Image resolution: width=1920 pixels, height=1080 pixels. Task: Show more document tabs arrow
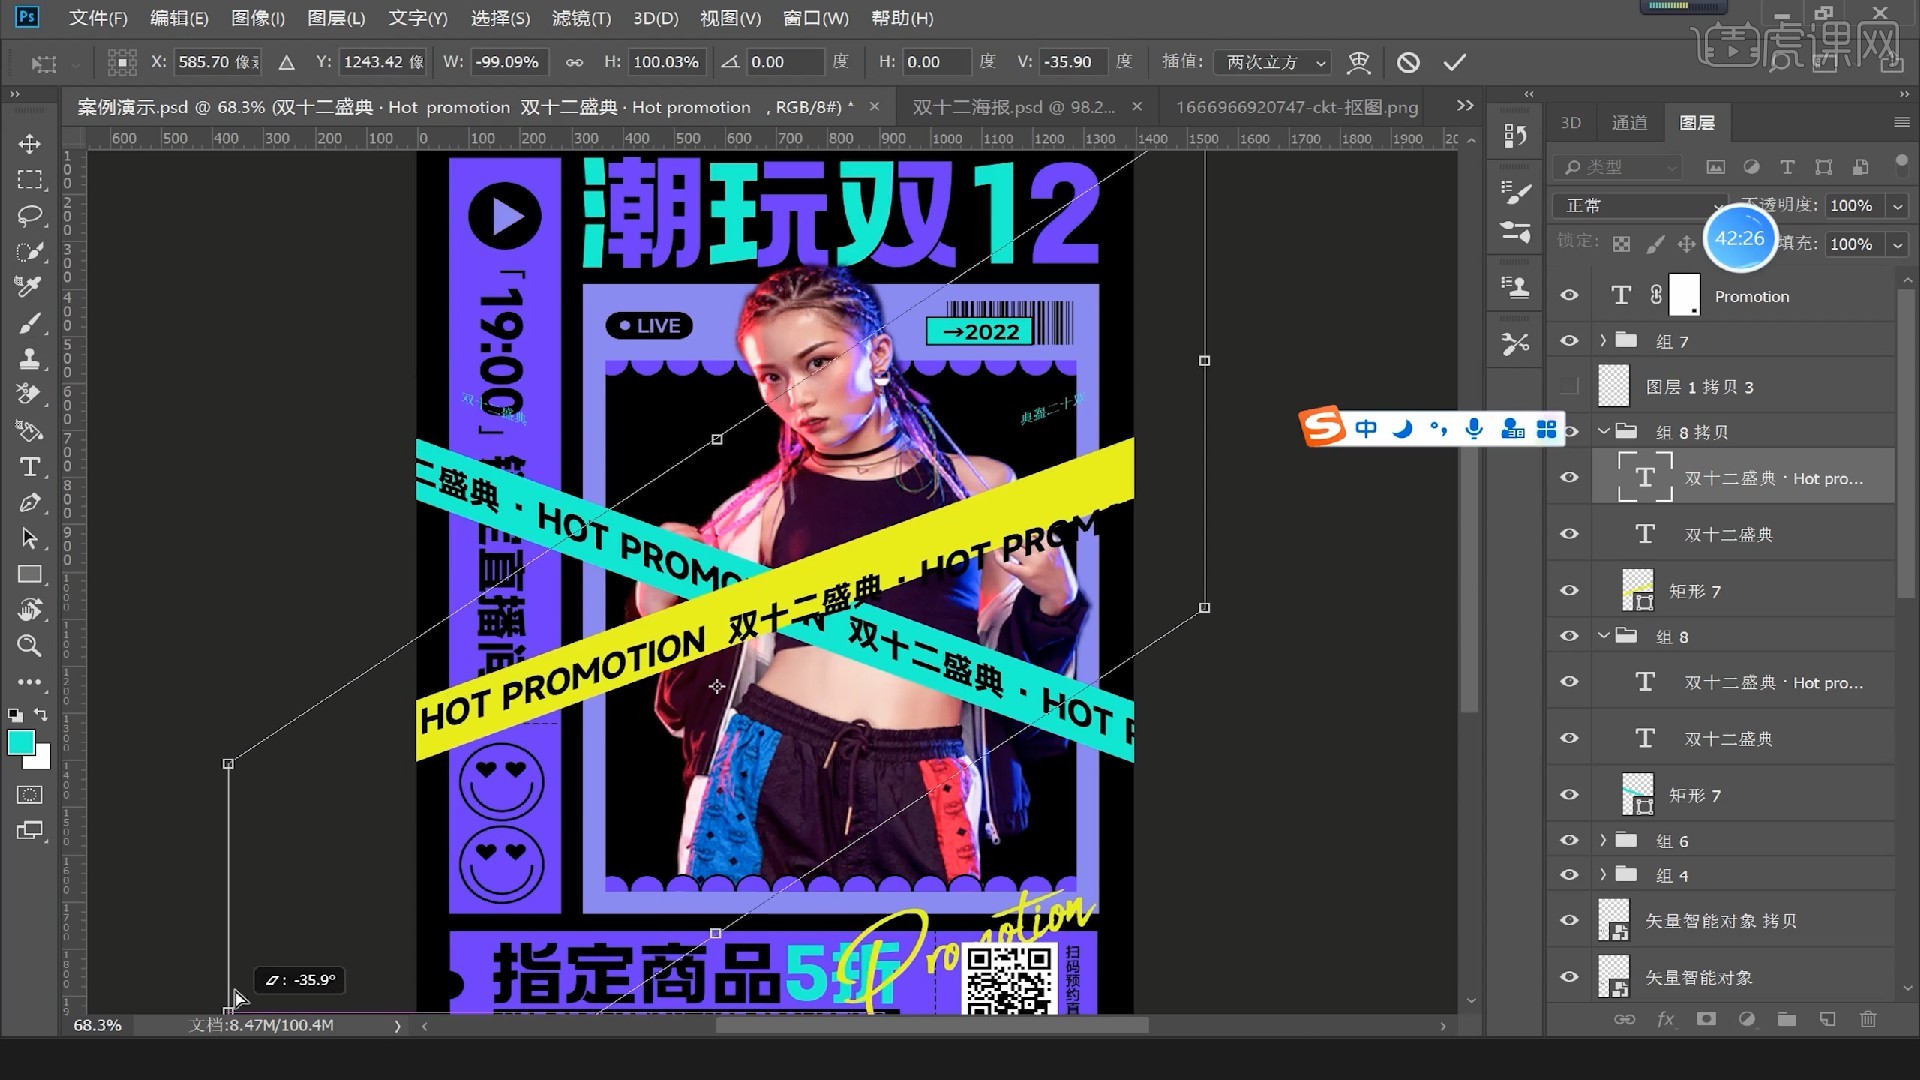[x=1465, y=106]
